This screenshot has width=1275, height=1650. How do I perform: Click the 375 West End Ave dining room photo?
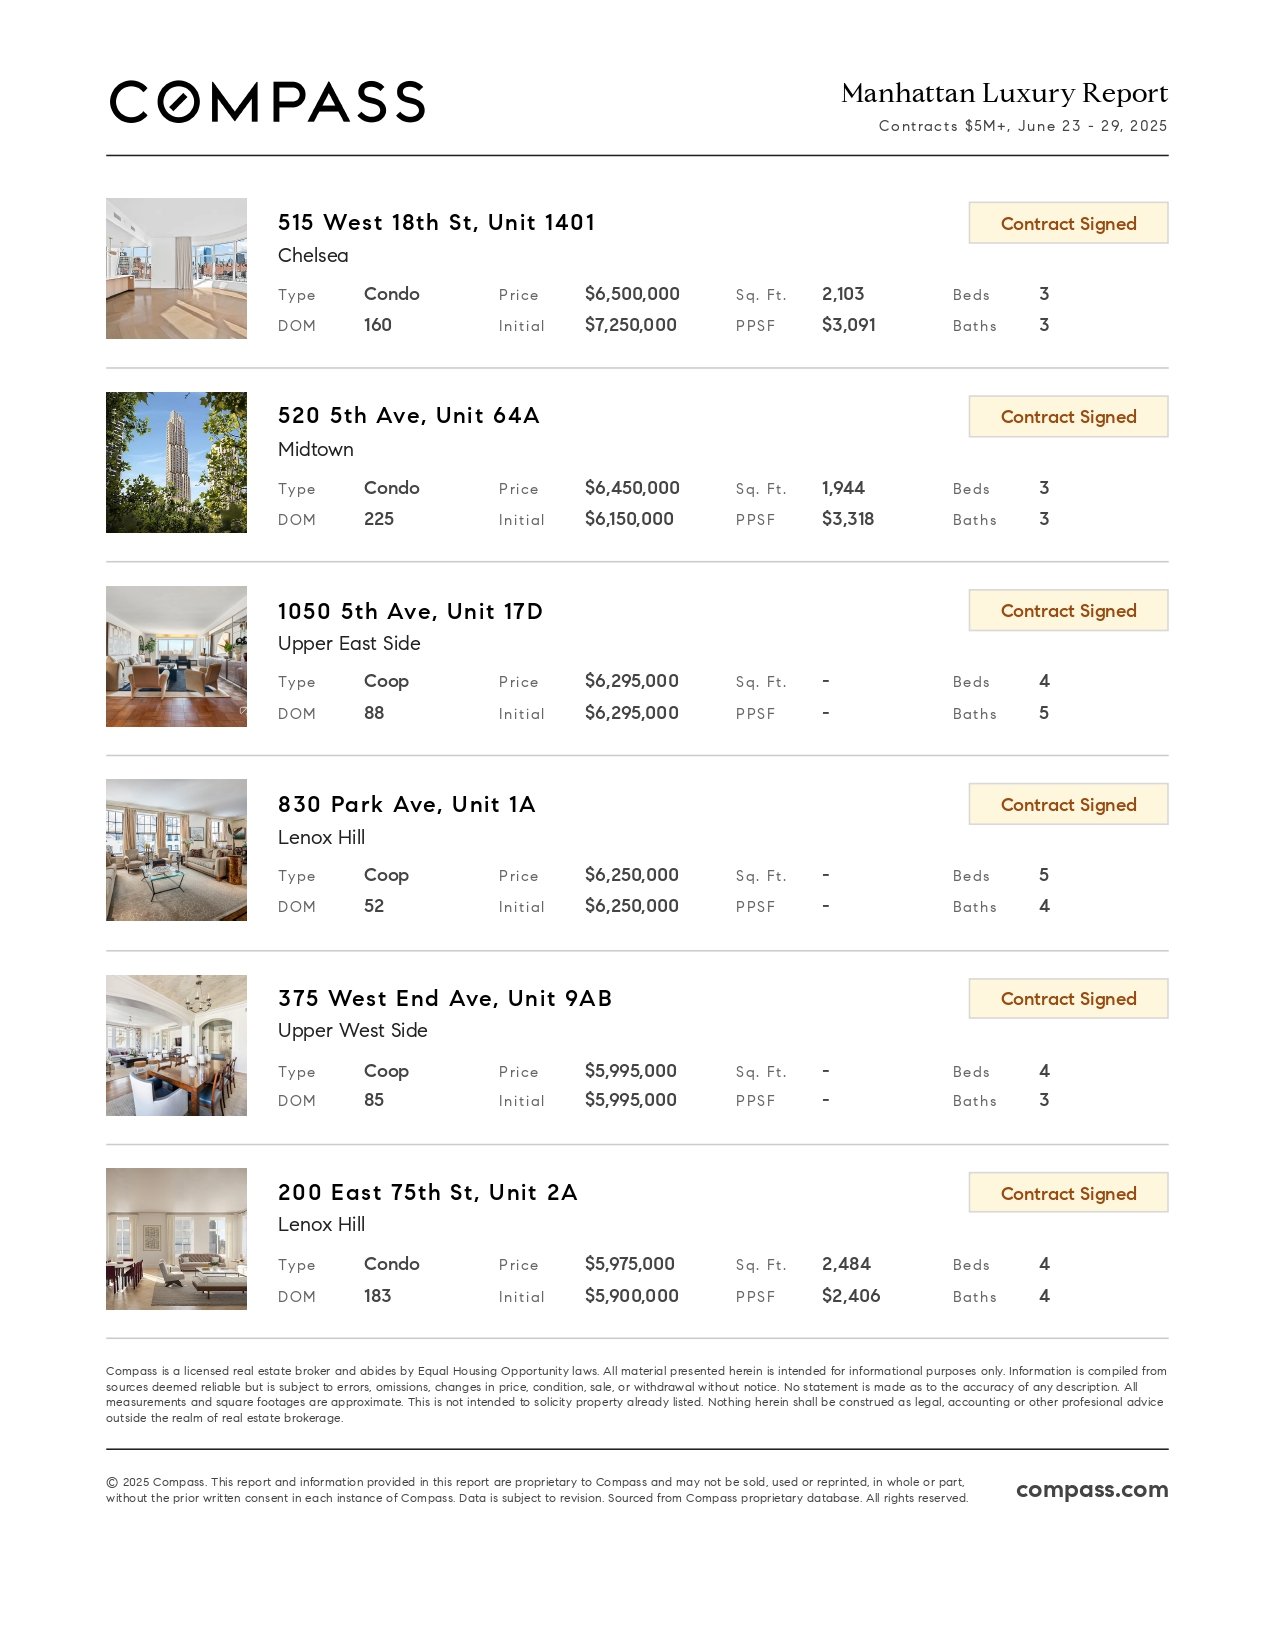tap(176, 1045)
